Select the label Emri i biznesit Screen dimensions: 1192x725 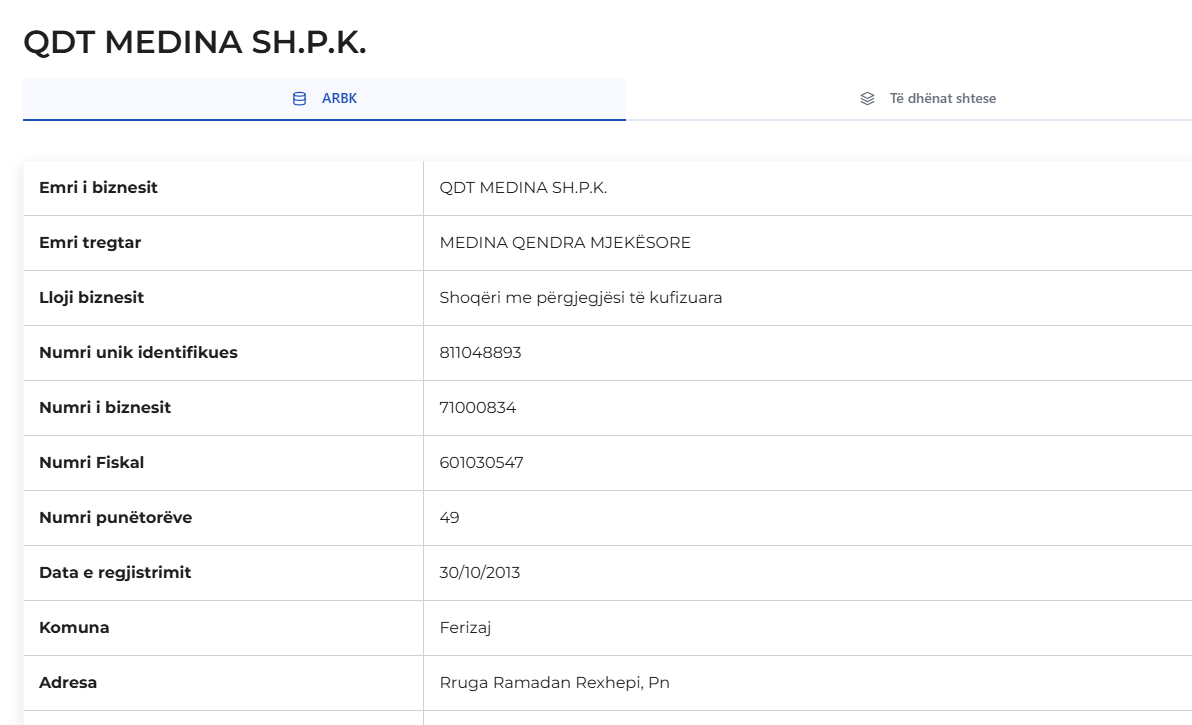[x=98, y=188]
